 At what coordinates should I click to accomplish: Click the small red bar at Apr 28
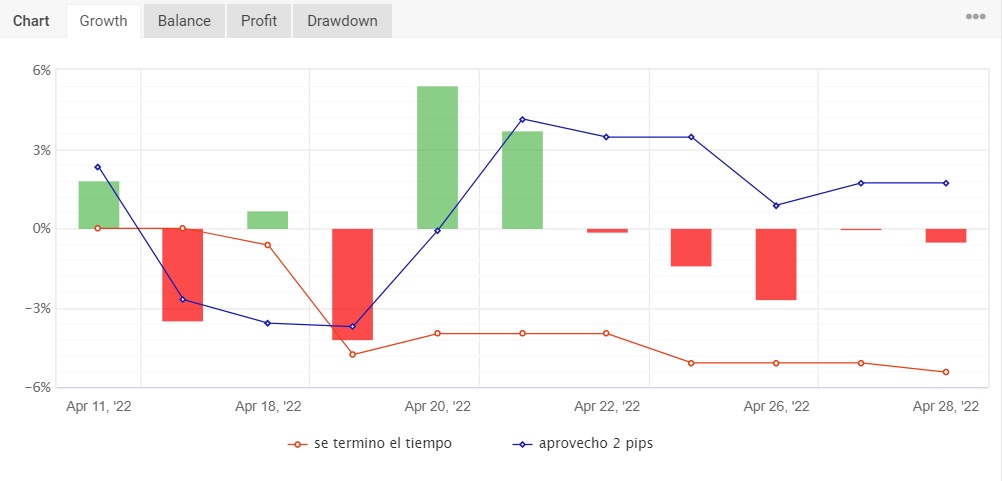tap(946, 236)
